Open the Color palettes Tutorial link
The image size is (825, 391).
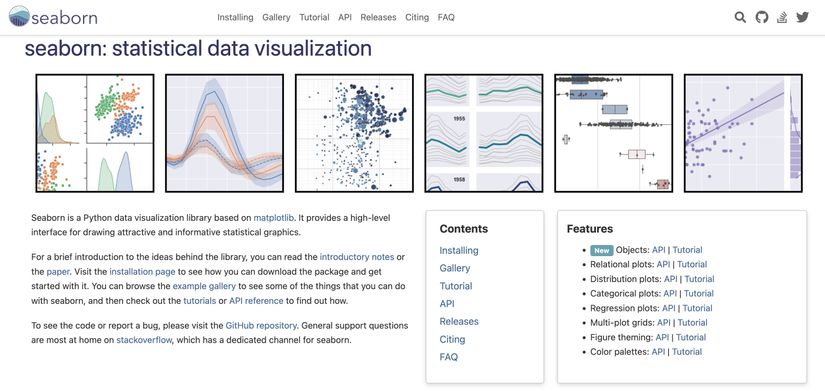point(687,352)
